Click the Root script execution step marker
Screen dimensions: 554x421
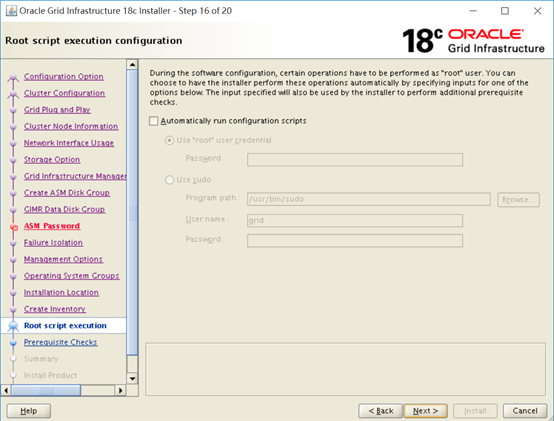pyautogui.click(x=13, y=326)
